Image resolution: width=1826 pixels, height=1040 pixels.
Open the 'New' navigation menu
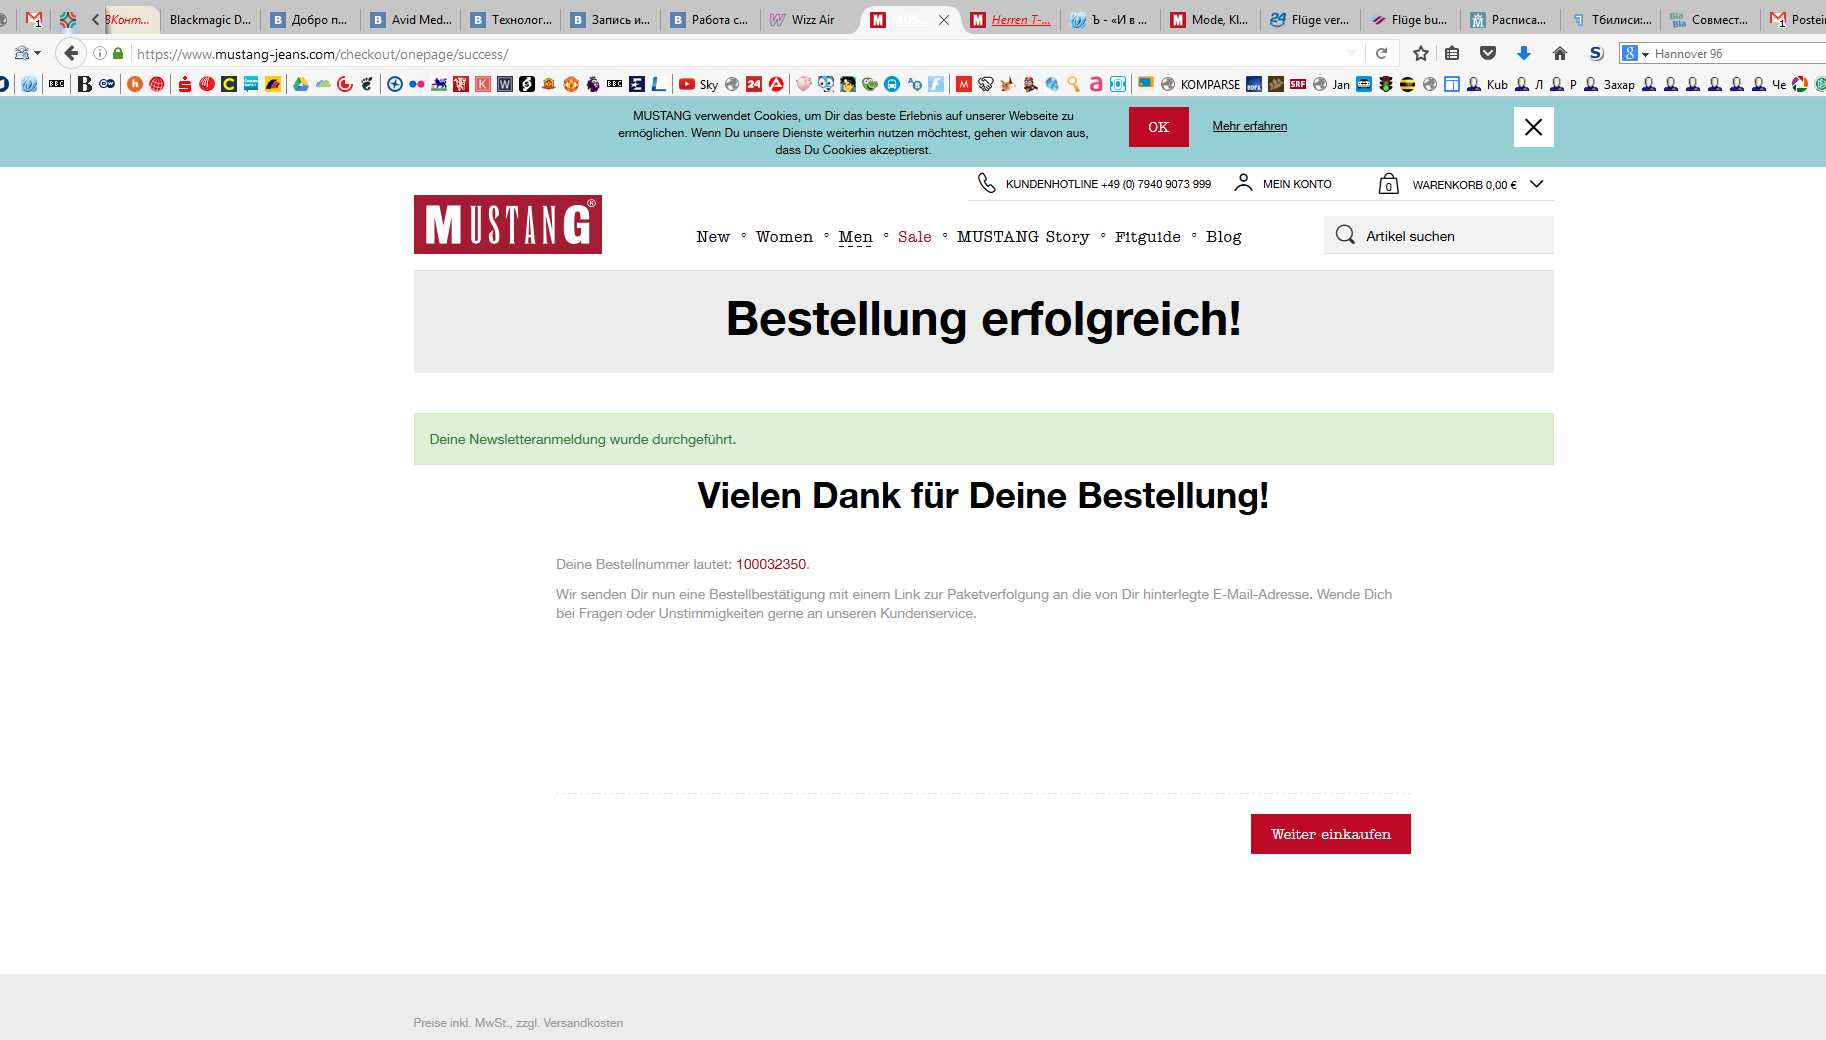pos(713,237)
